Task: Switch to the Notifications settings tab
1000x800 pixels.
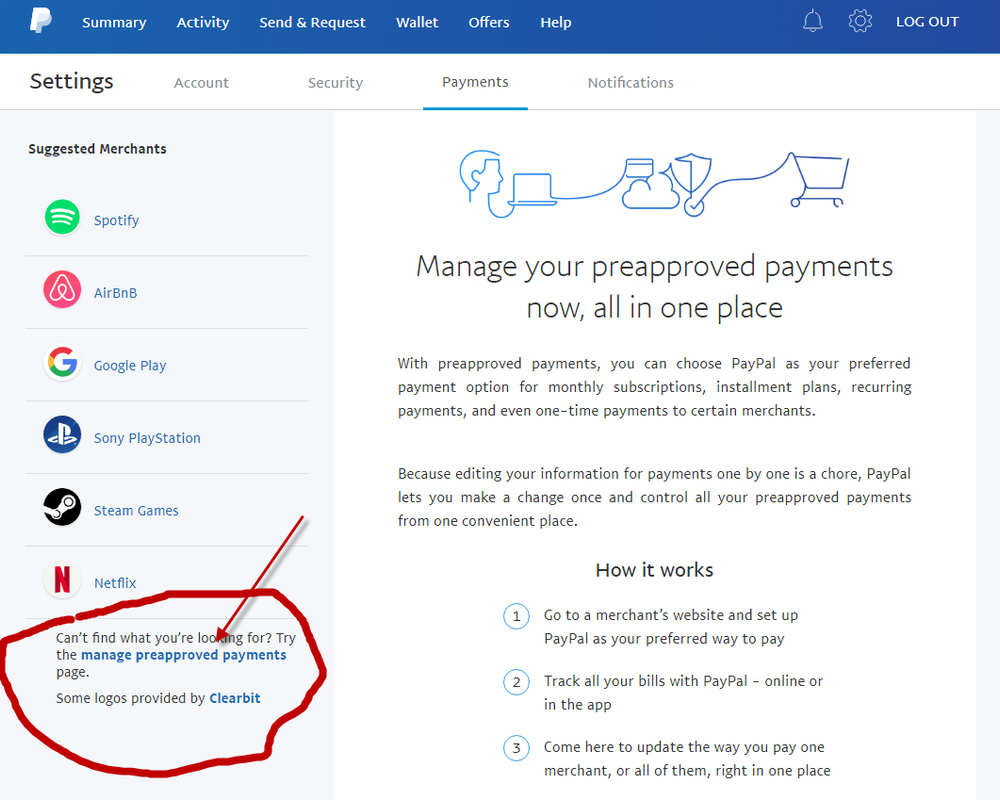Action: click(631, 82)
